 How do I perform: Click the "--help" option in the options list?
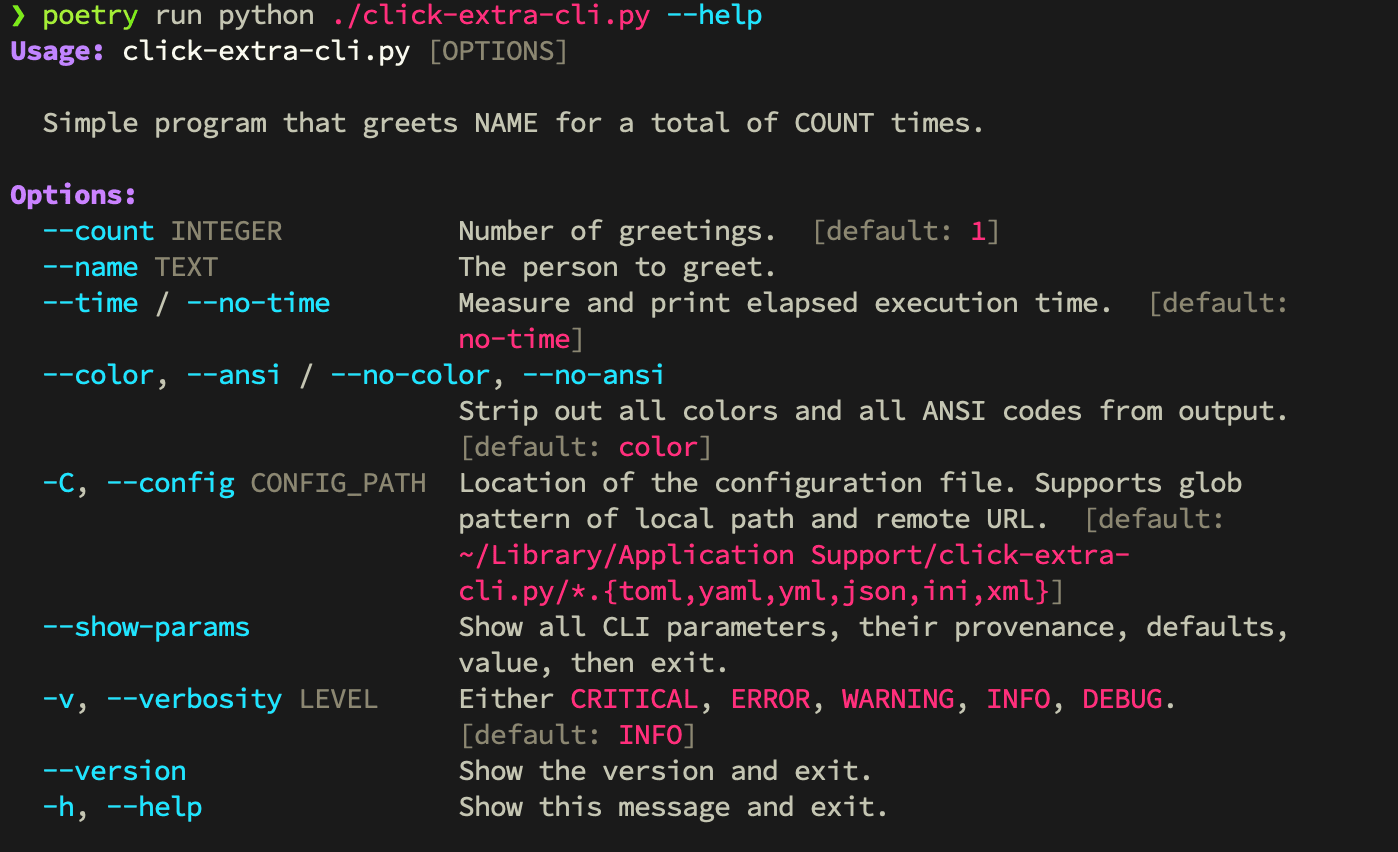click(x=154, y=807)
